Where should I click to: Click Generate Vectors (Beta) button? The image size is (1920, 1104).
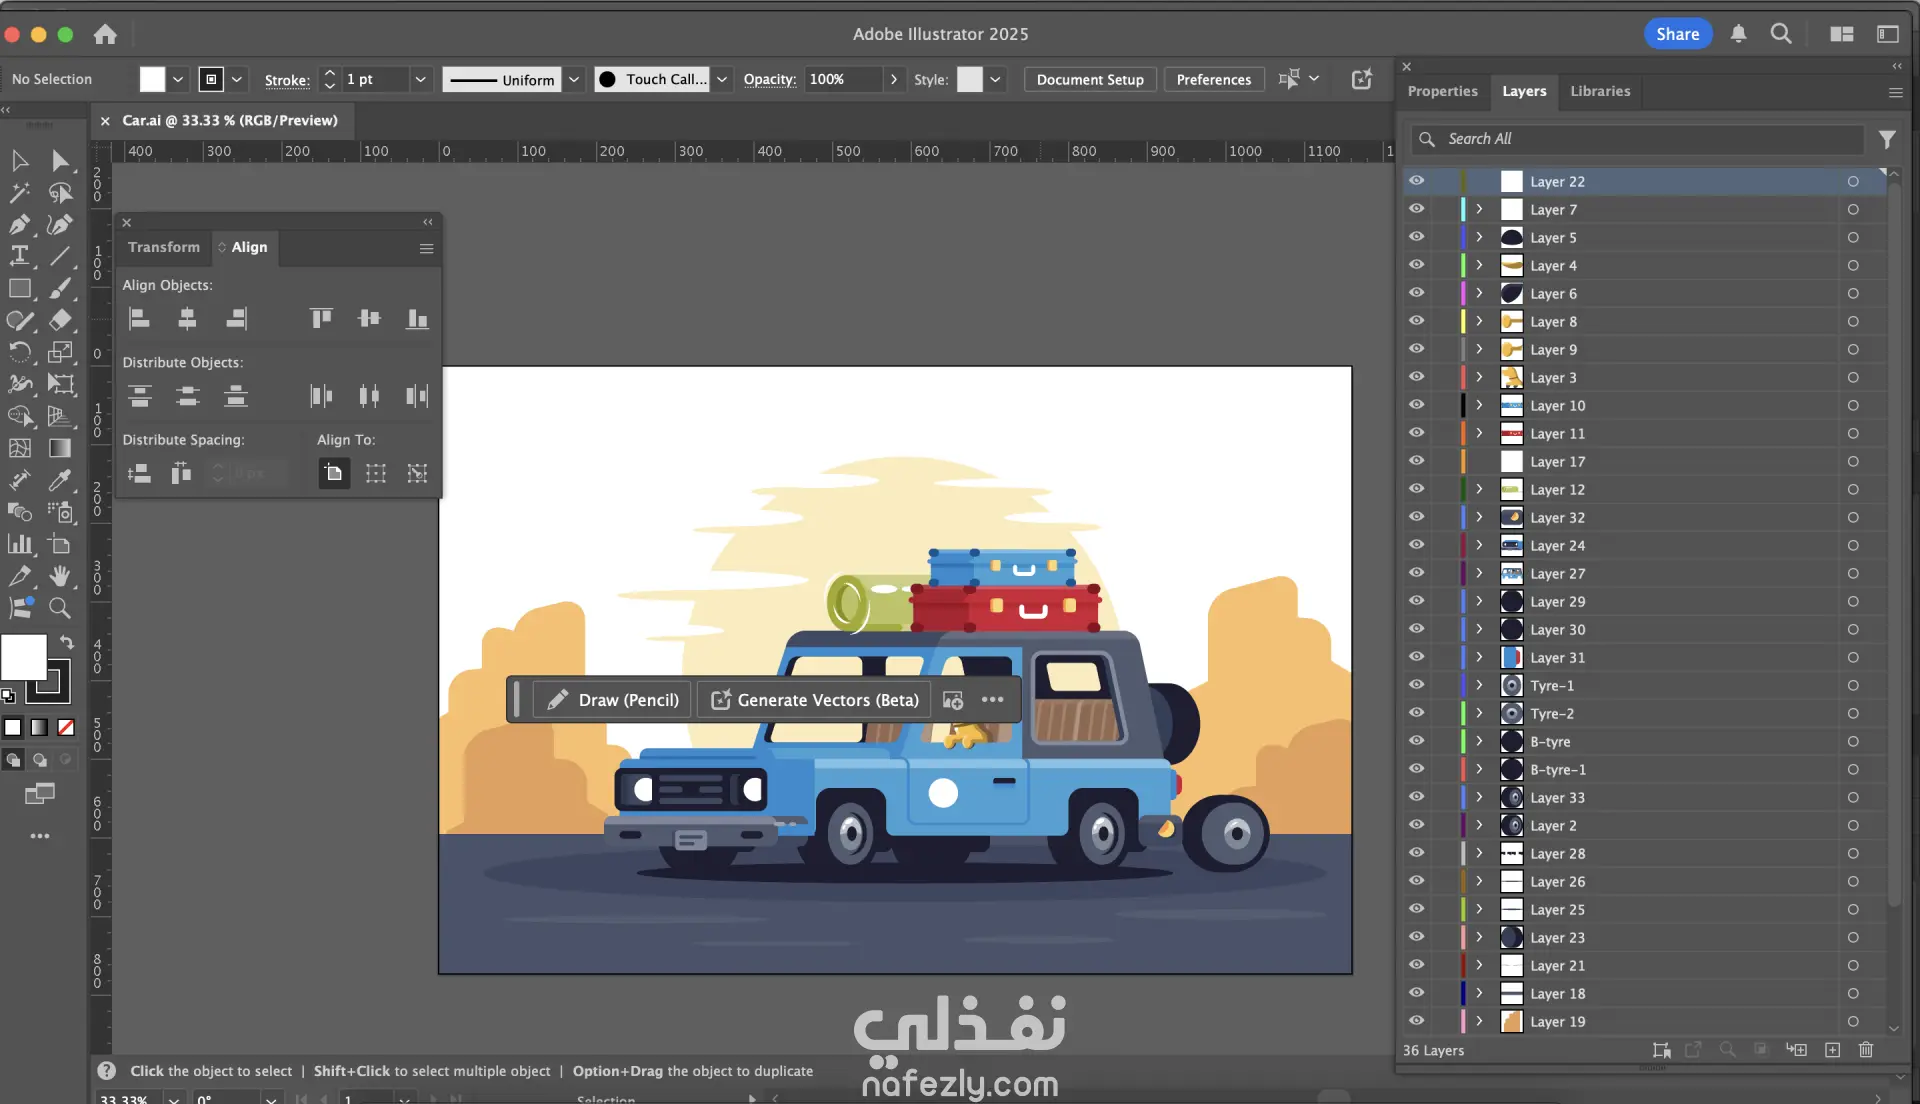click(815, 700)
